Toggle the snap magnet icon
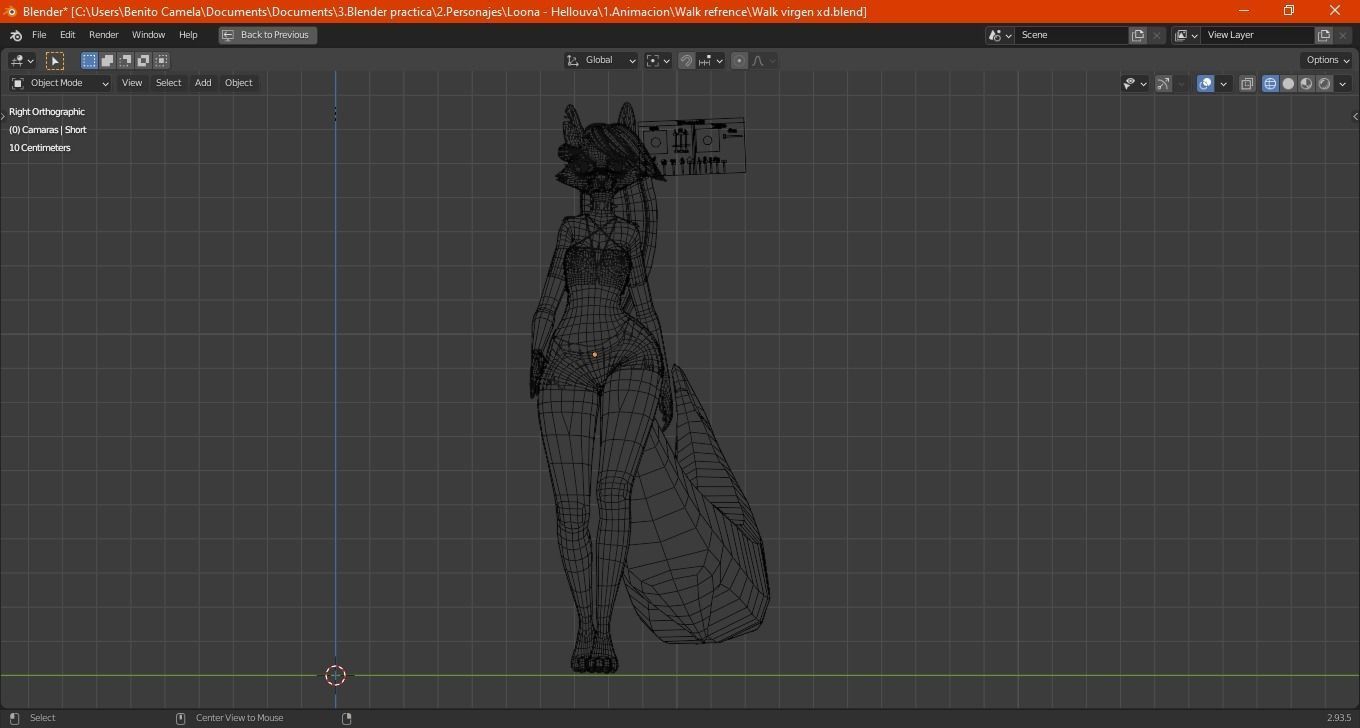 pyautogui.click(x=686, y=61)
